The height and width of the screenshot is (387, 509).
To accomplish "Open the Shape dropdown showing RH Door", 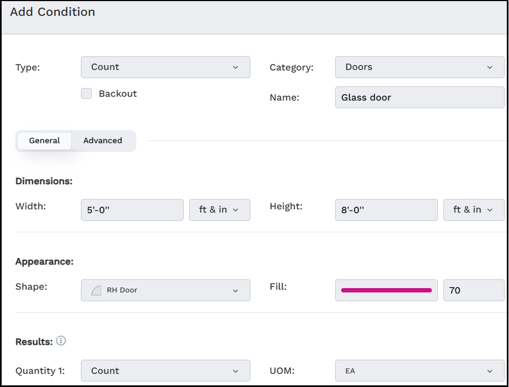I will tap(165, 290).
